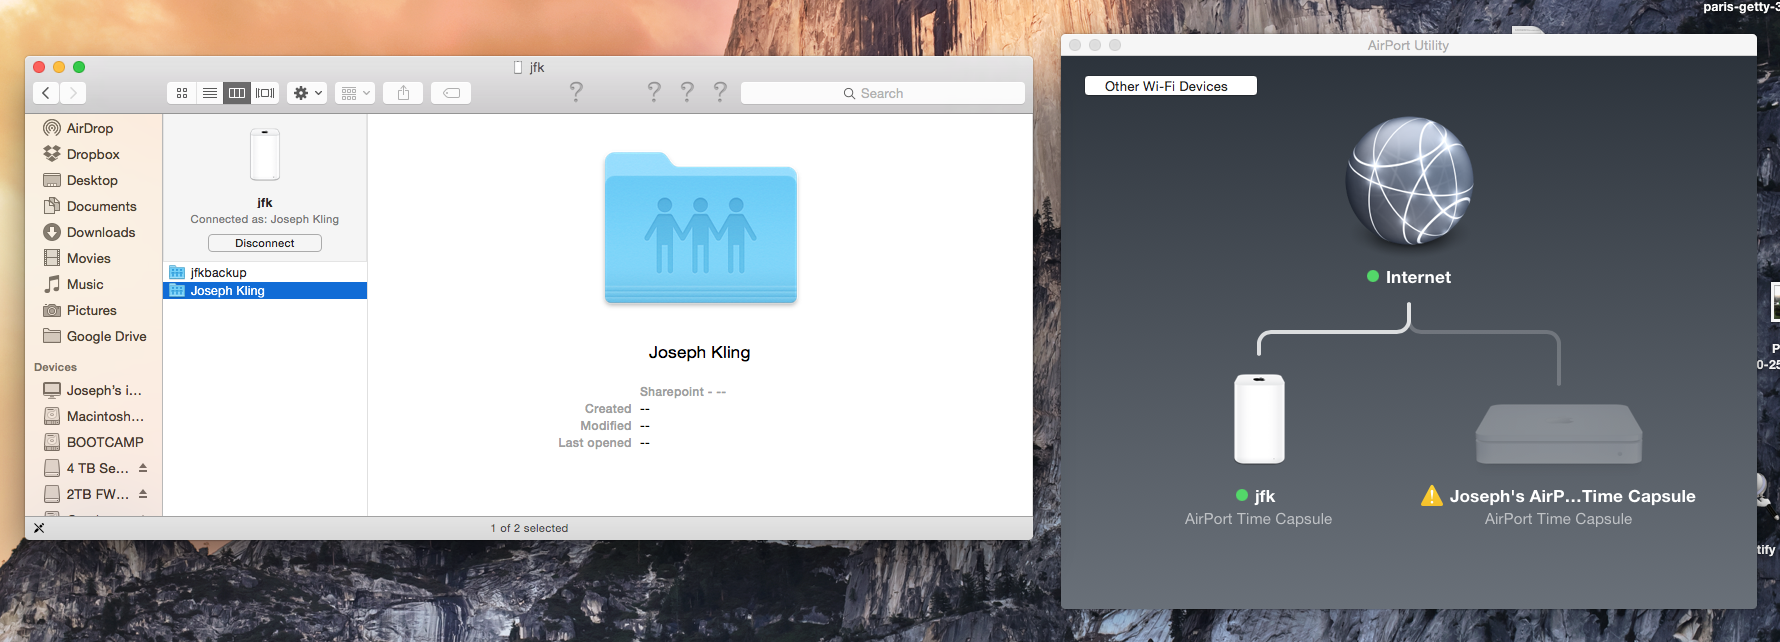Click the jfk device name label in AirPort Utility

pyautogui.click(x=1265, y=496)
